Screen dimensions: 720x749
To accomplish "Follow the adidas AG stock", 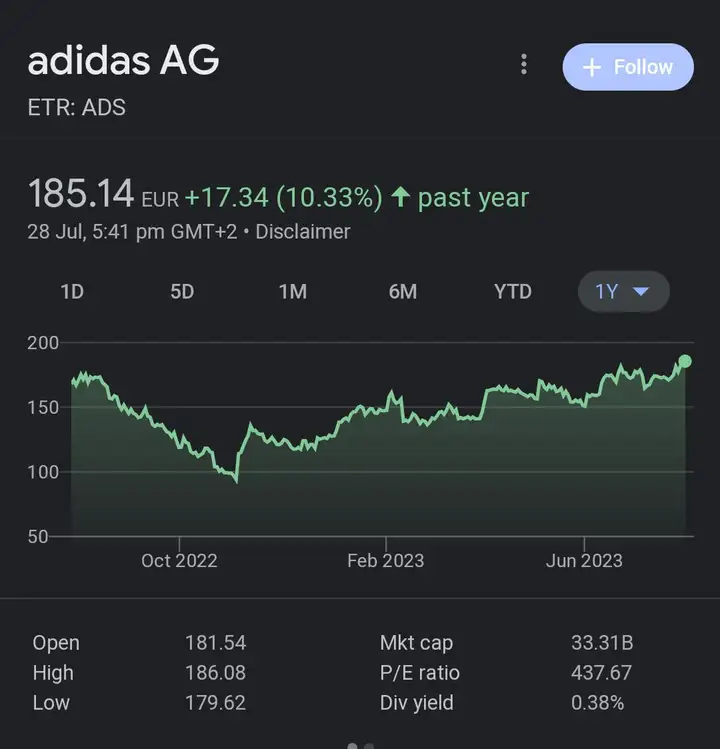I will click(628, 67).
